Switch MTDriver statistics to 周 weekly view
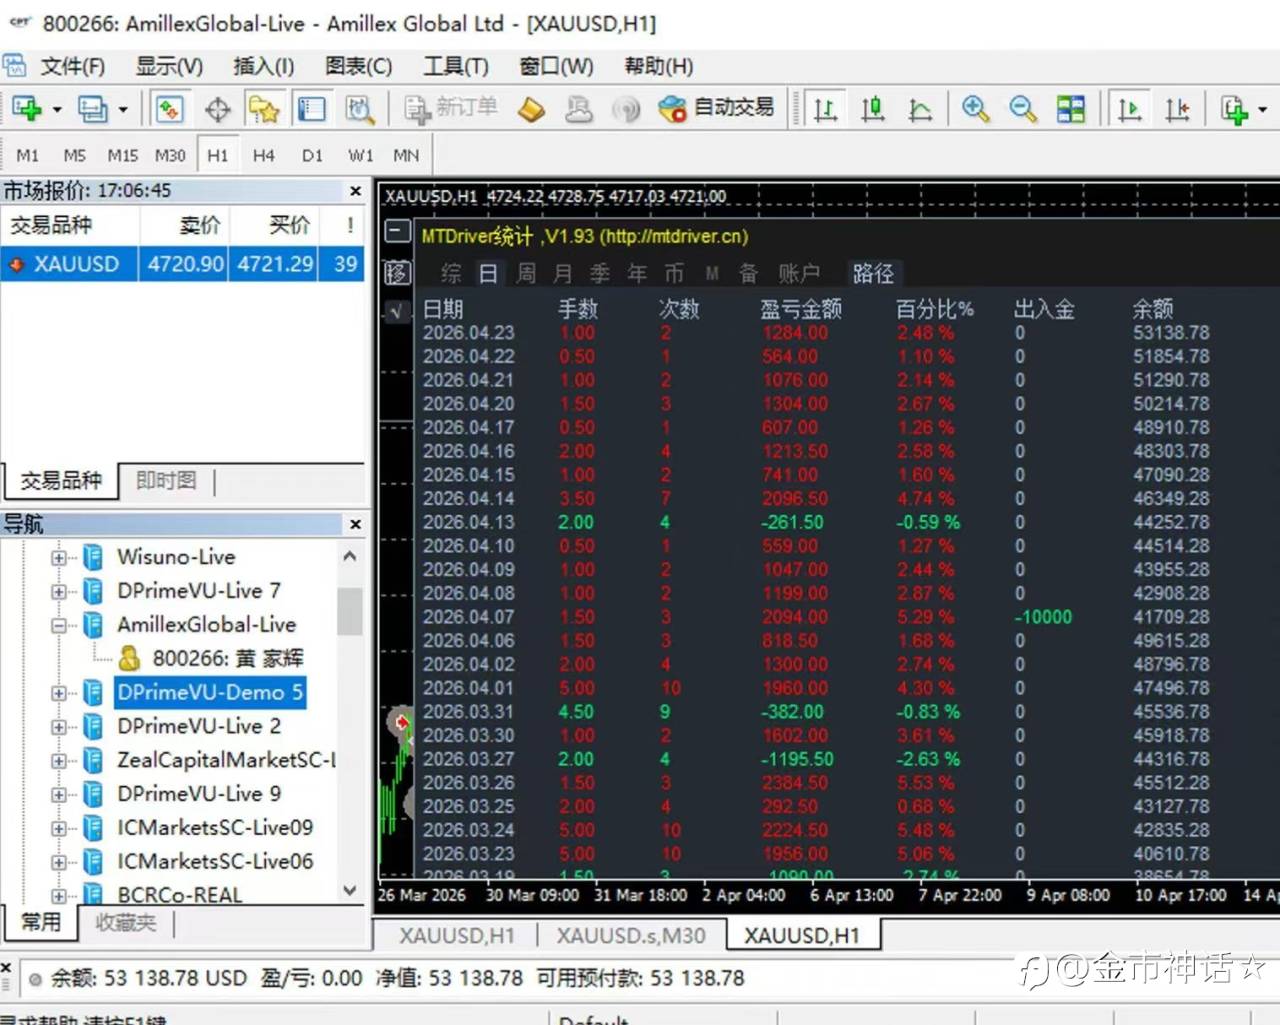This screenshot has height=1025, width=1280. pyautogui.click(x=526, y=272)
